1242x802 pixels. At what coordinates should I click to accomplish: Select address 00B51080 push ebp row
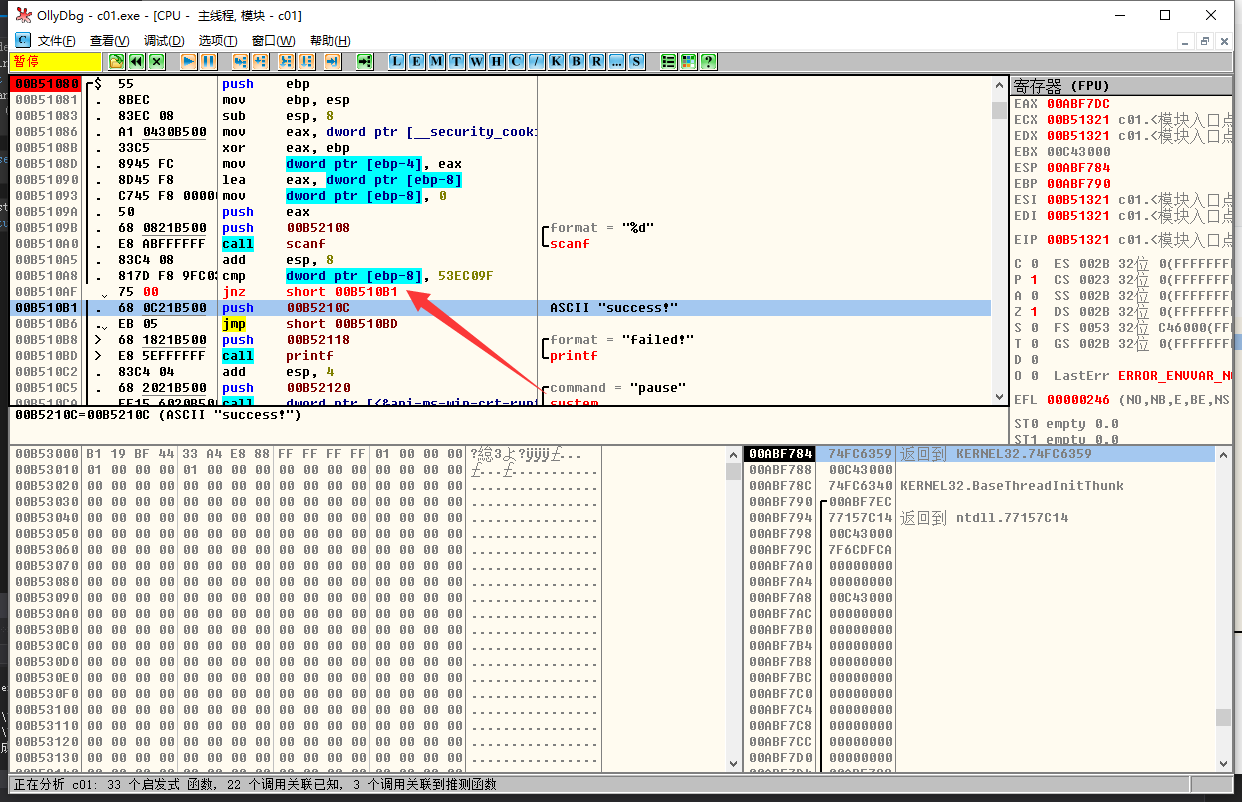[500, 84]
